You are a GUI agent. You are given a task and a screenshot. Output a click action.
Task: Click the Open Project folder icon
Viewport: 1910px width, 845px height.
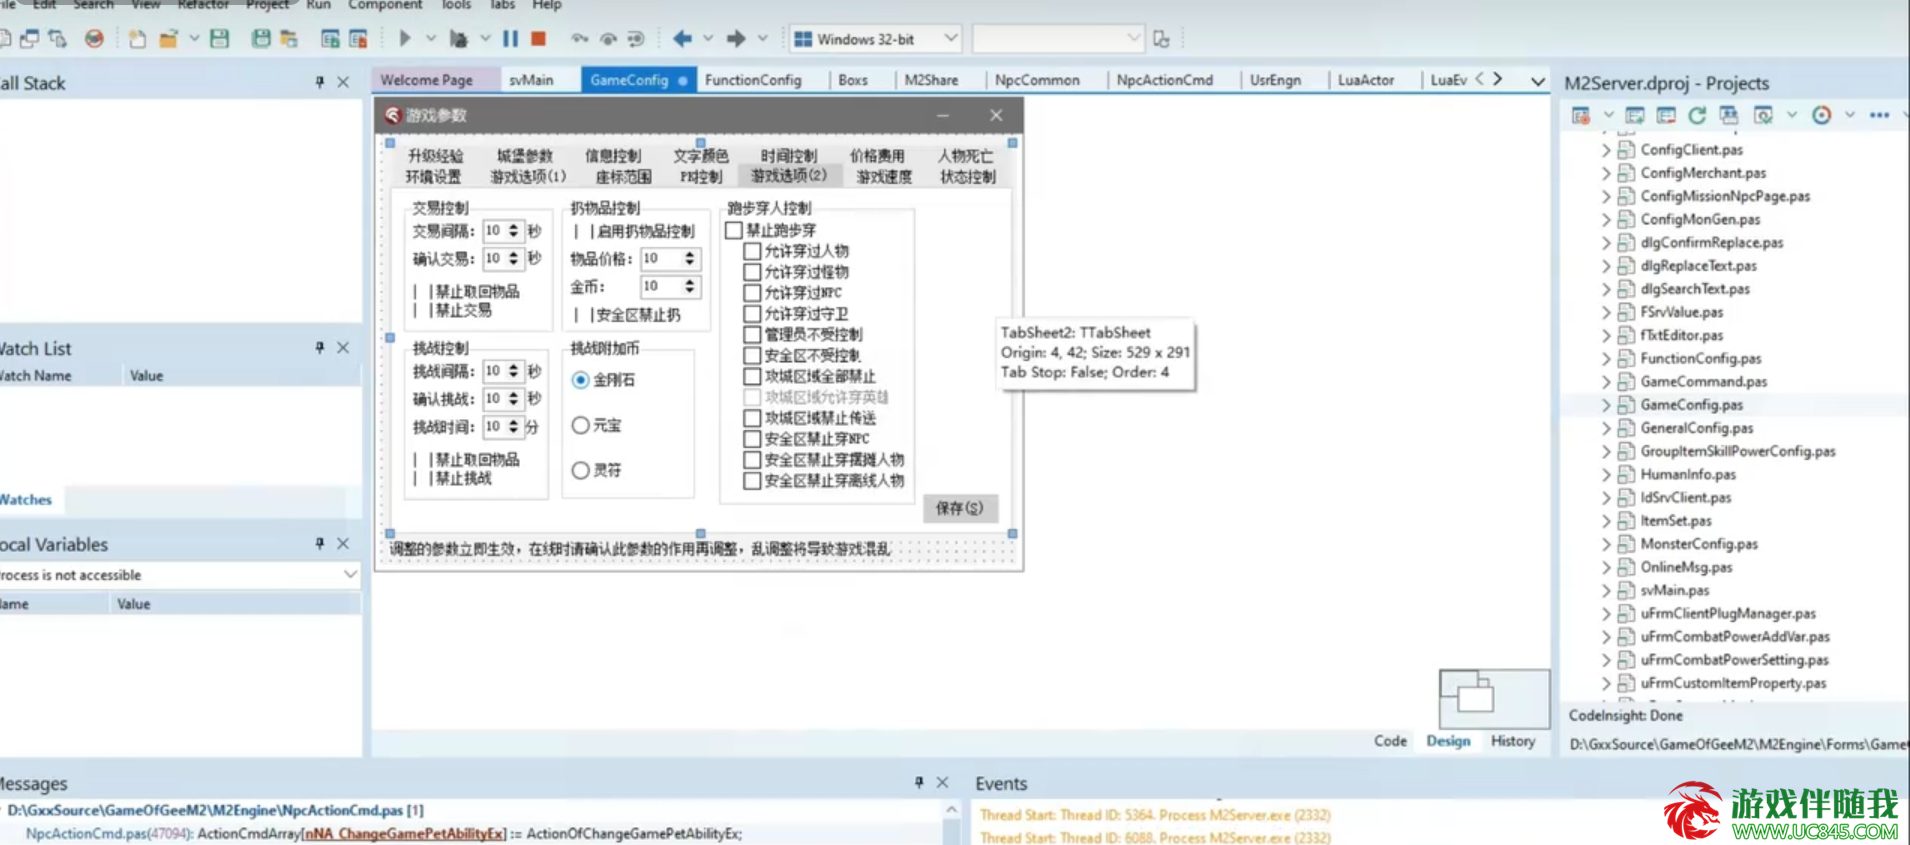click(x=168, y=39)
